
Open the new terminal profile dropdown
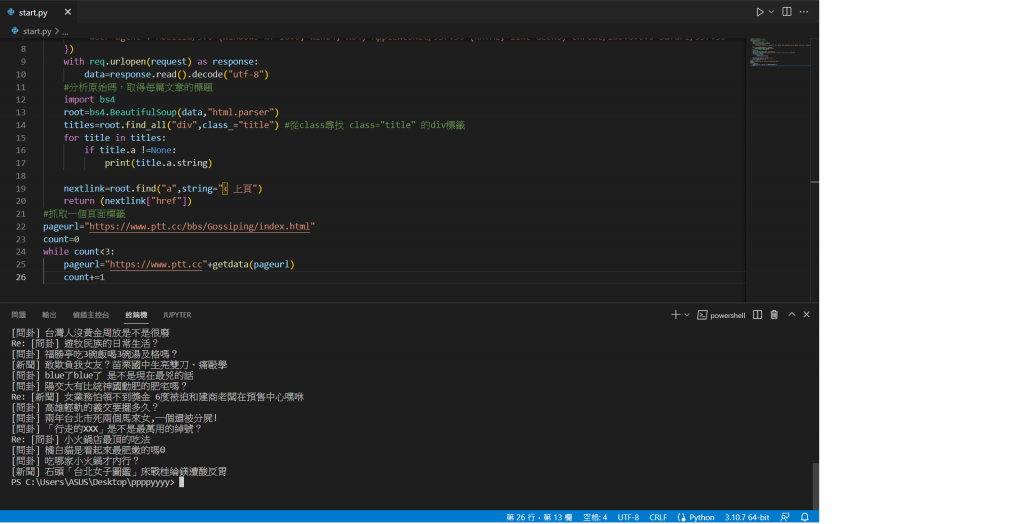[x=687, y=315]
